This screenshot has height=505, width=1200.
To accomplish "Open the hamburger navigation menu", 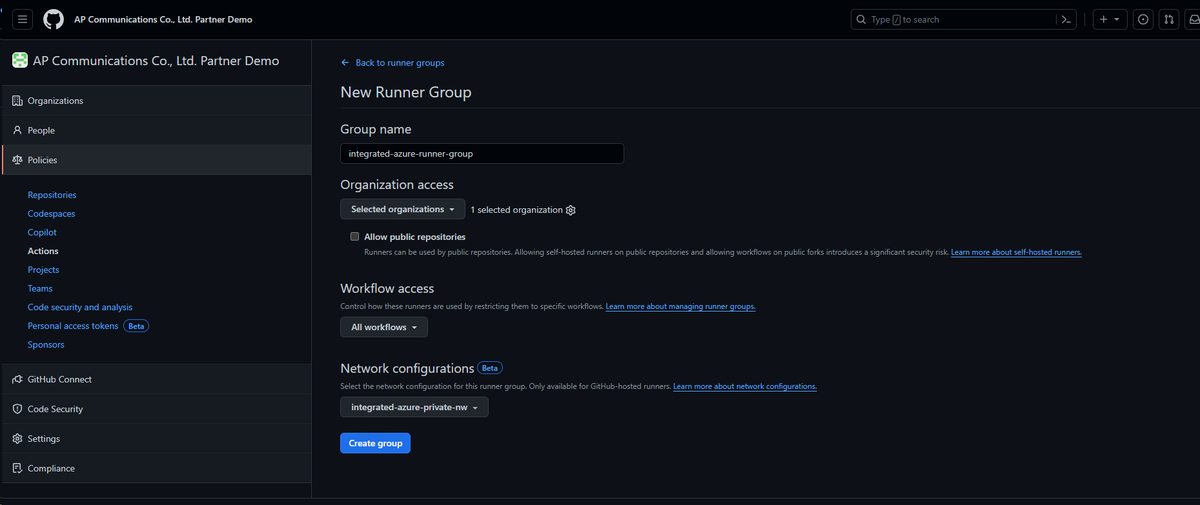I will tap(25, 19).
